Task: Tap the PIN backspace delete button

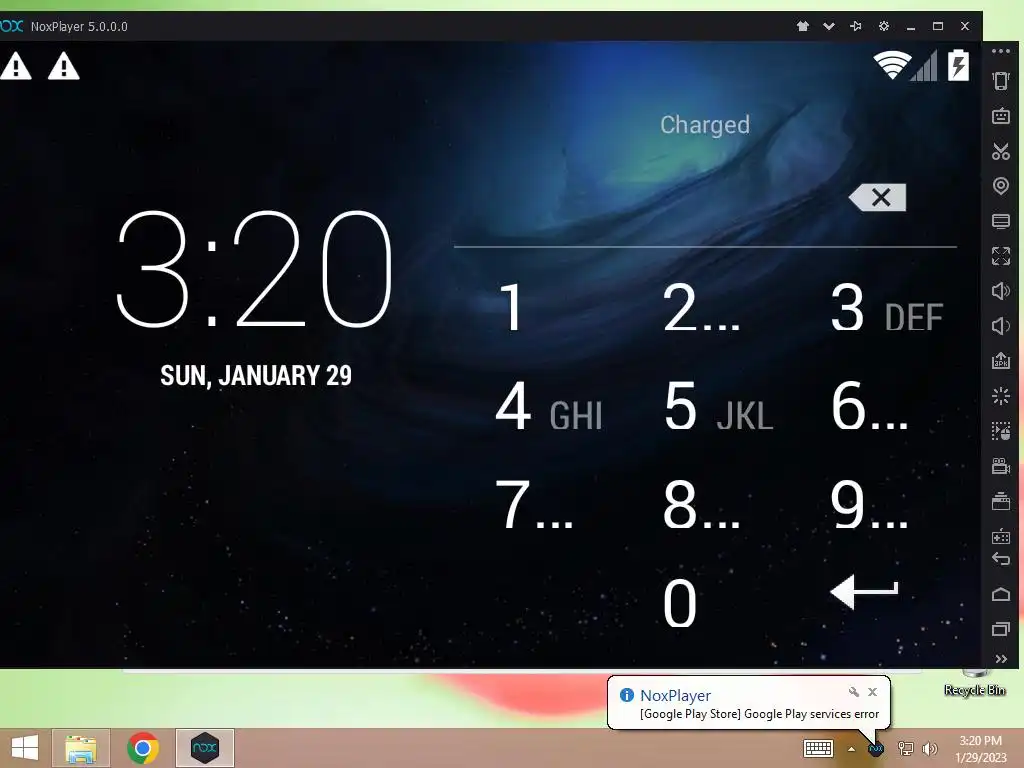Action: click(x=878, y=197)
